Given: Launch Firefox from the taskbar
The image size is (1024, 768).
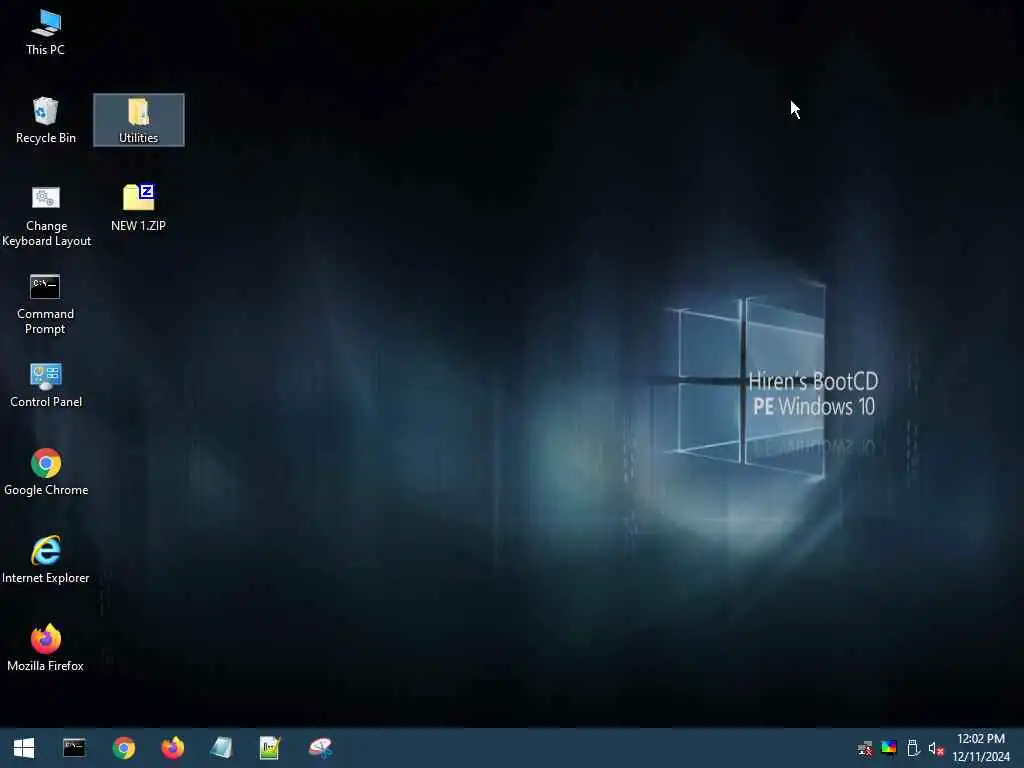Looking at the screenshot, I should pos(172,748).
